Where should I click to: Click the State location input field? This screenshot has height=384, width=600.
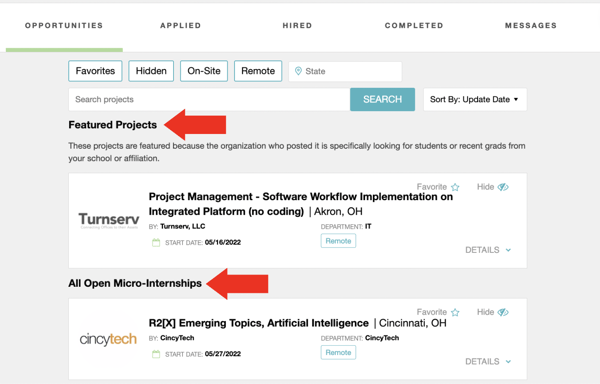[345, 71]
